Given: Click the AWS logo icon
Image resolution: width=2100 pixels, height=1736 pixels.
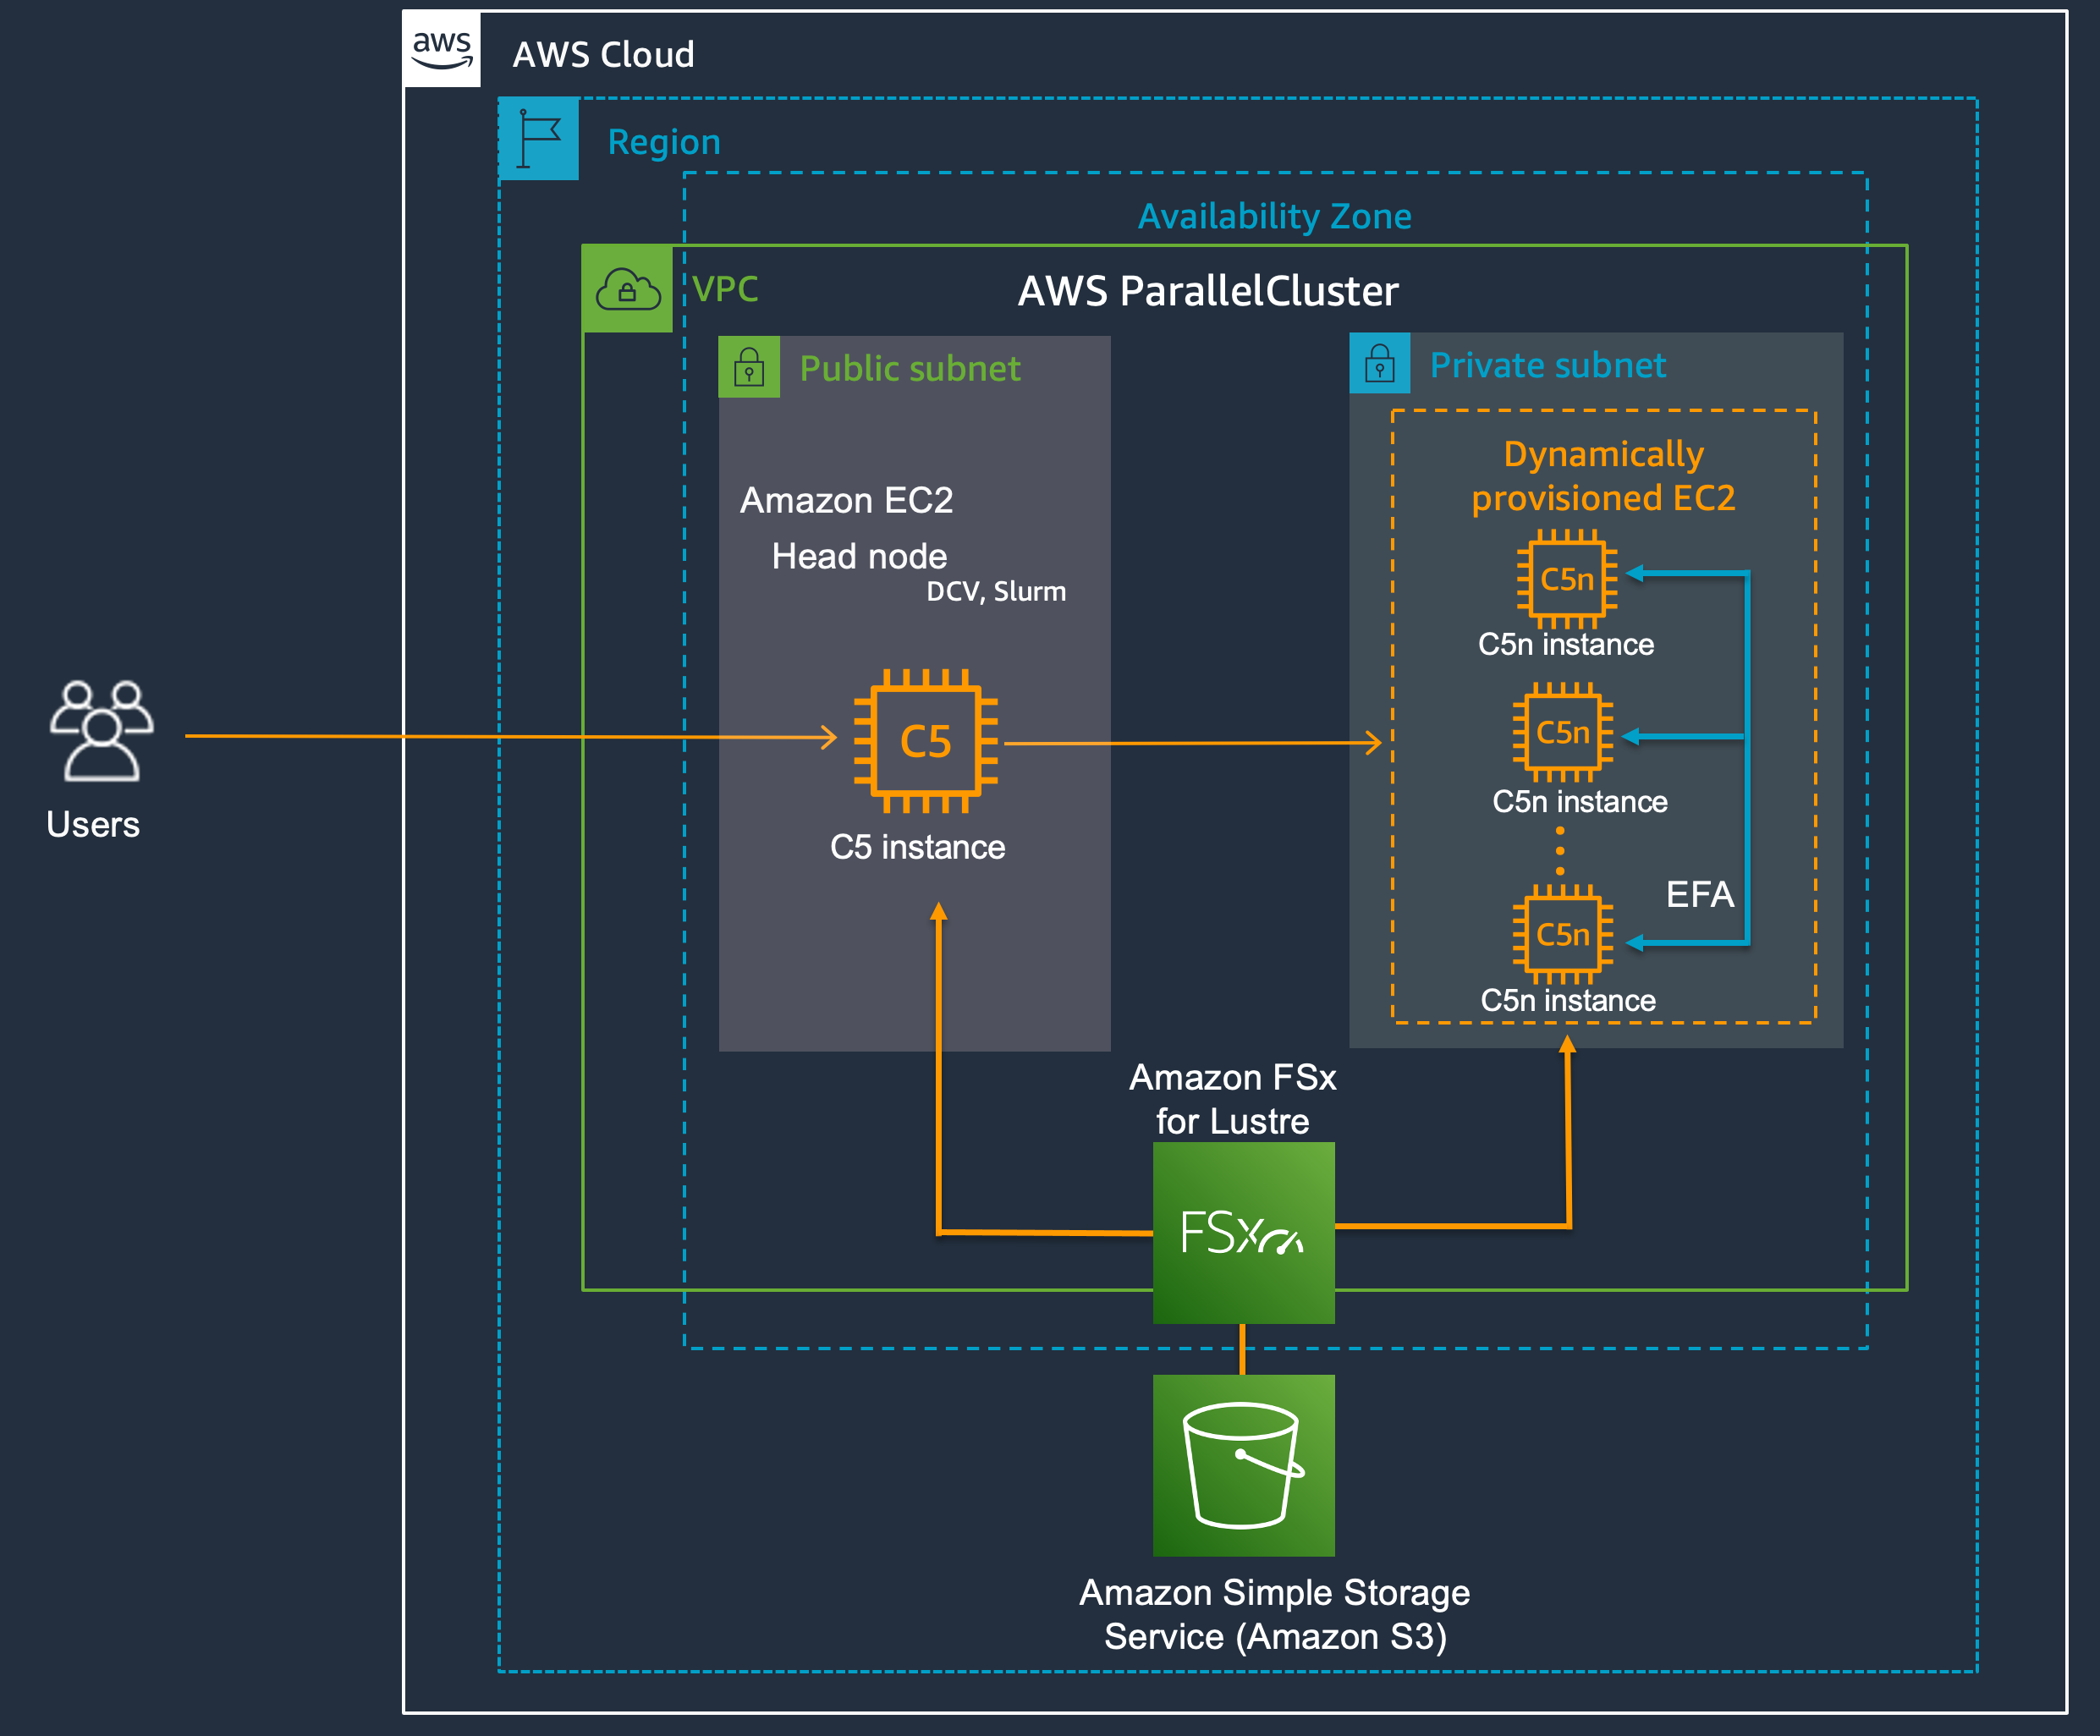Looking at the screenshot, I should [x=442, y=49].
